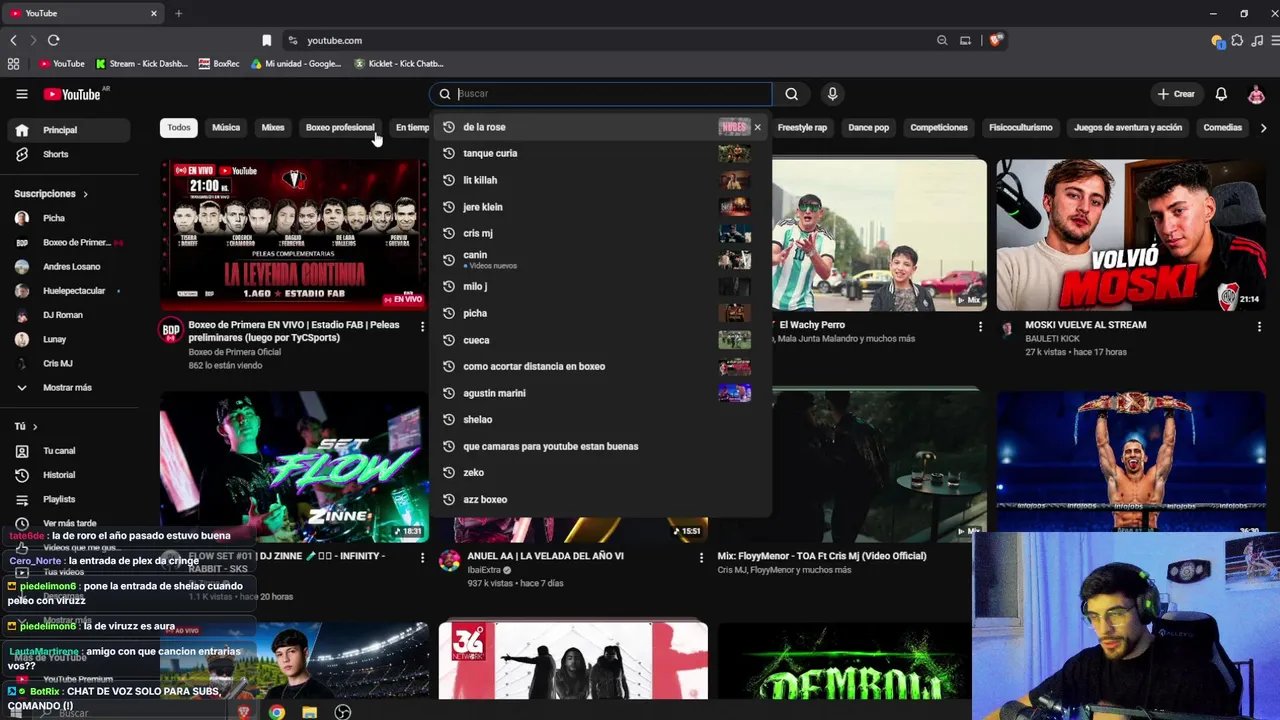Open the Kicklet - Kick Chatbot bookmark
Viewport: 1280px width, 720px height.
tap(398, 63)
